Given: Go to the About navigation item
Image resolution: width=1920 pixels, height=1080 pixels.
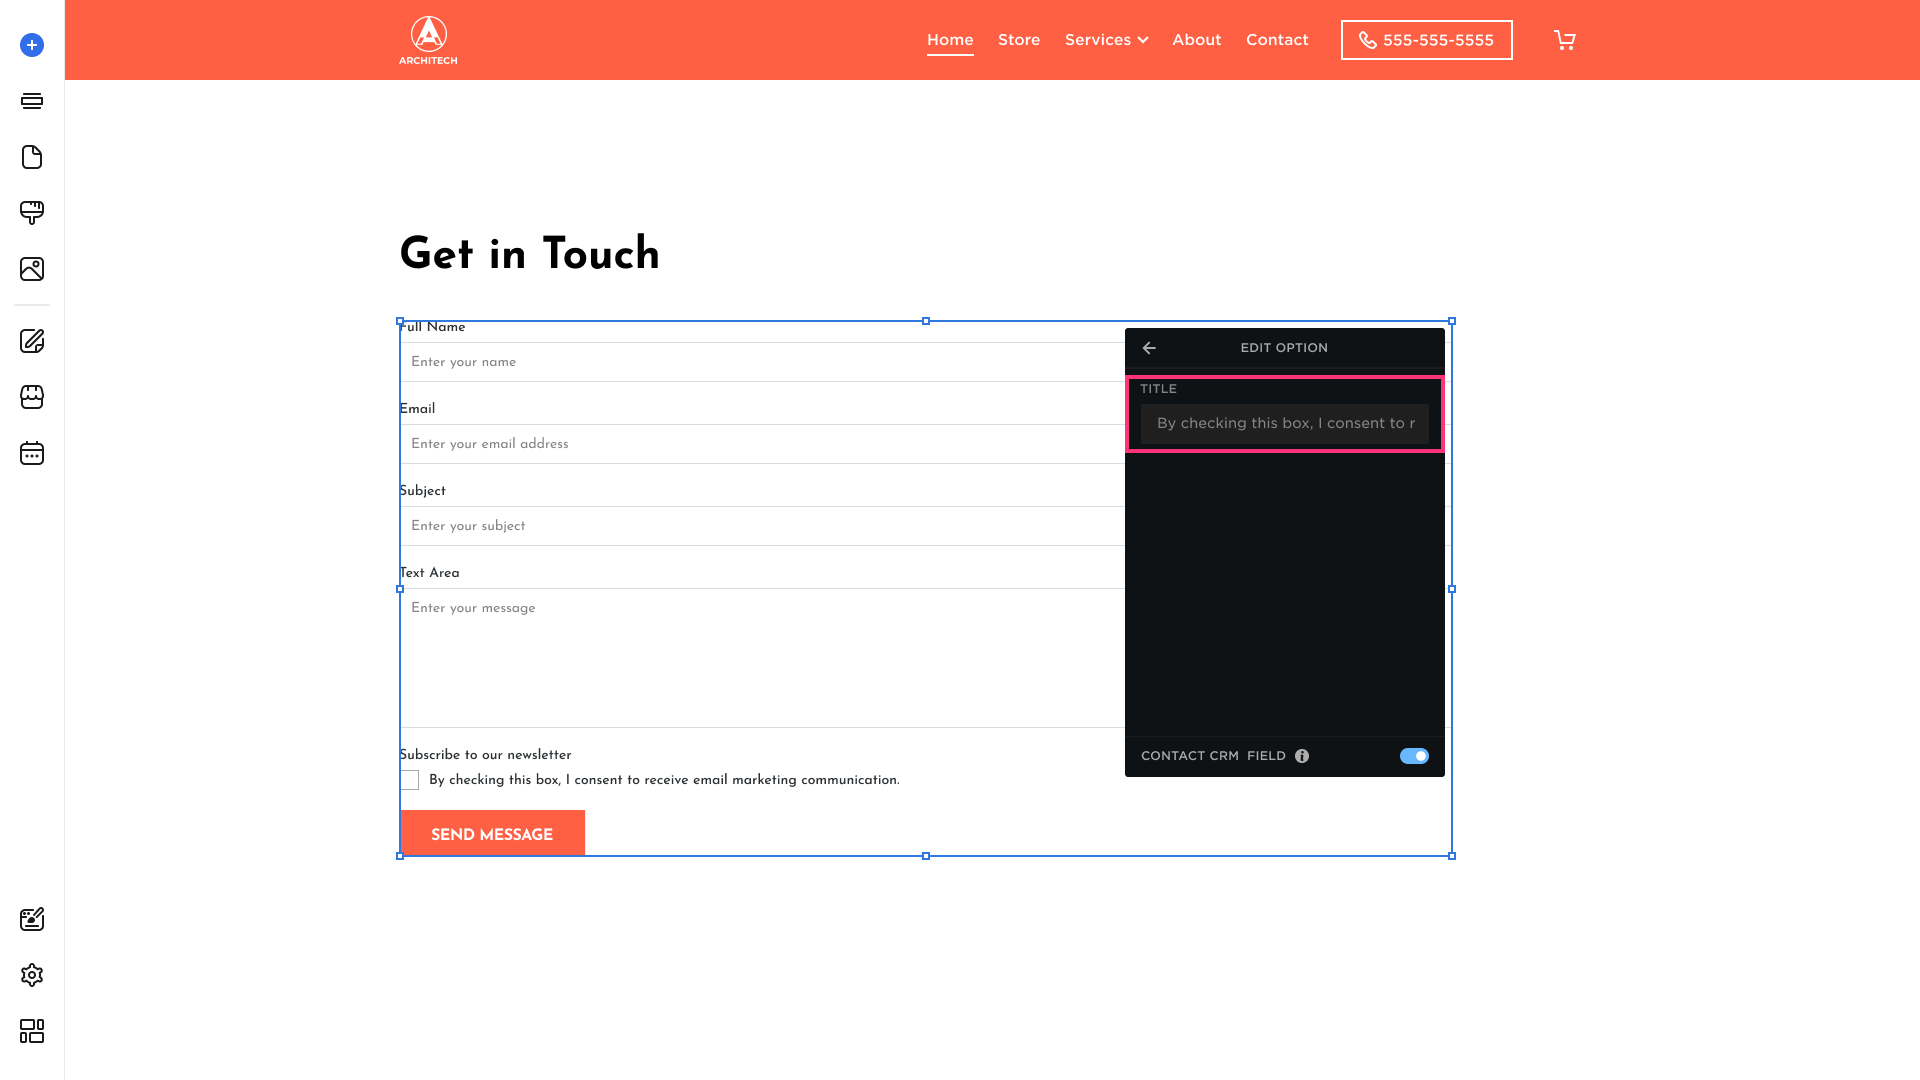Looking at the screenshot, I should [1197, 40].
